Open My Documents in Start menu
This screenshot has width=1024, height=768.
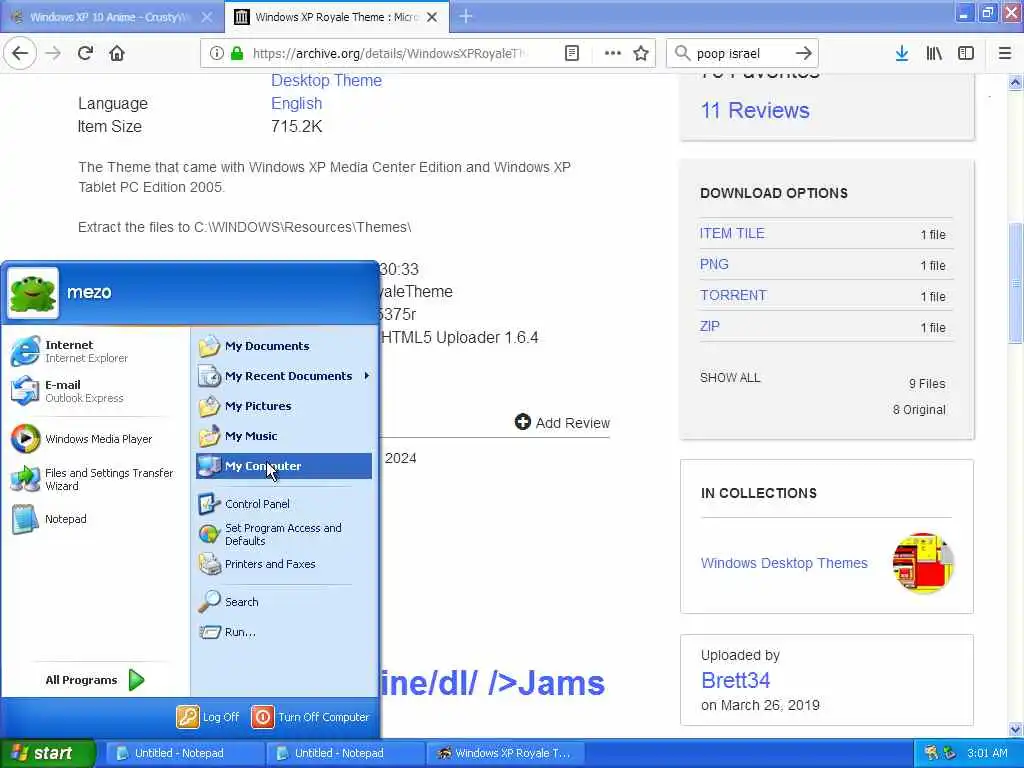pos(284,346)
